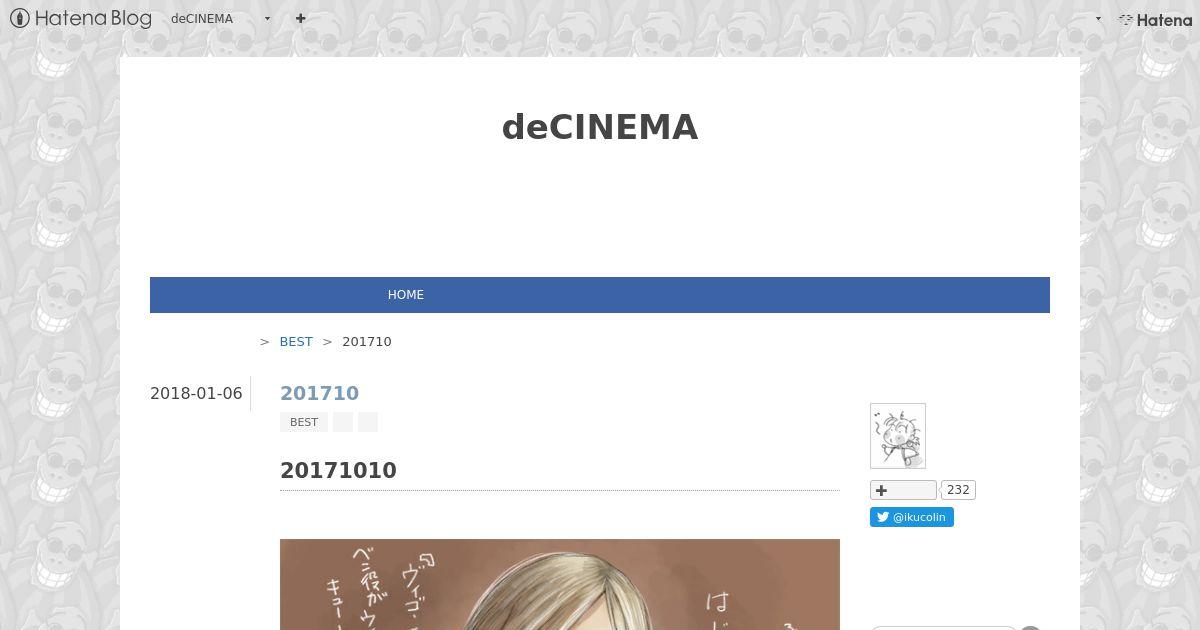
Task: Open the 2018-01-06 date link
Action: [196, 393]
